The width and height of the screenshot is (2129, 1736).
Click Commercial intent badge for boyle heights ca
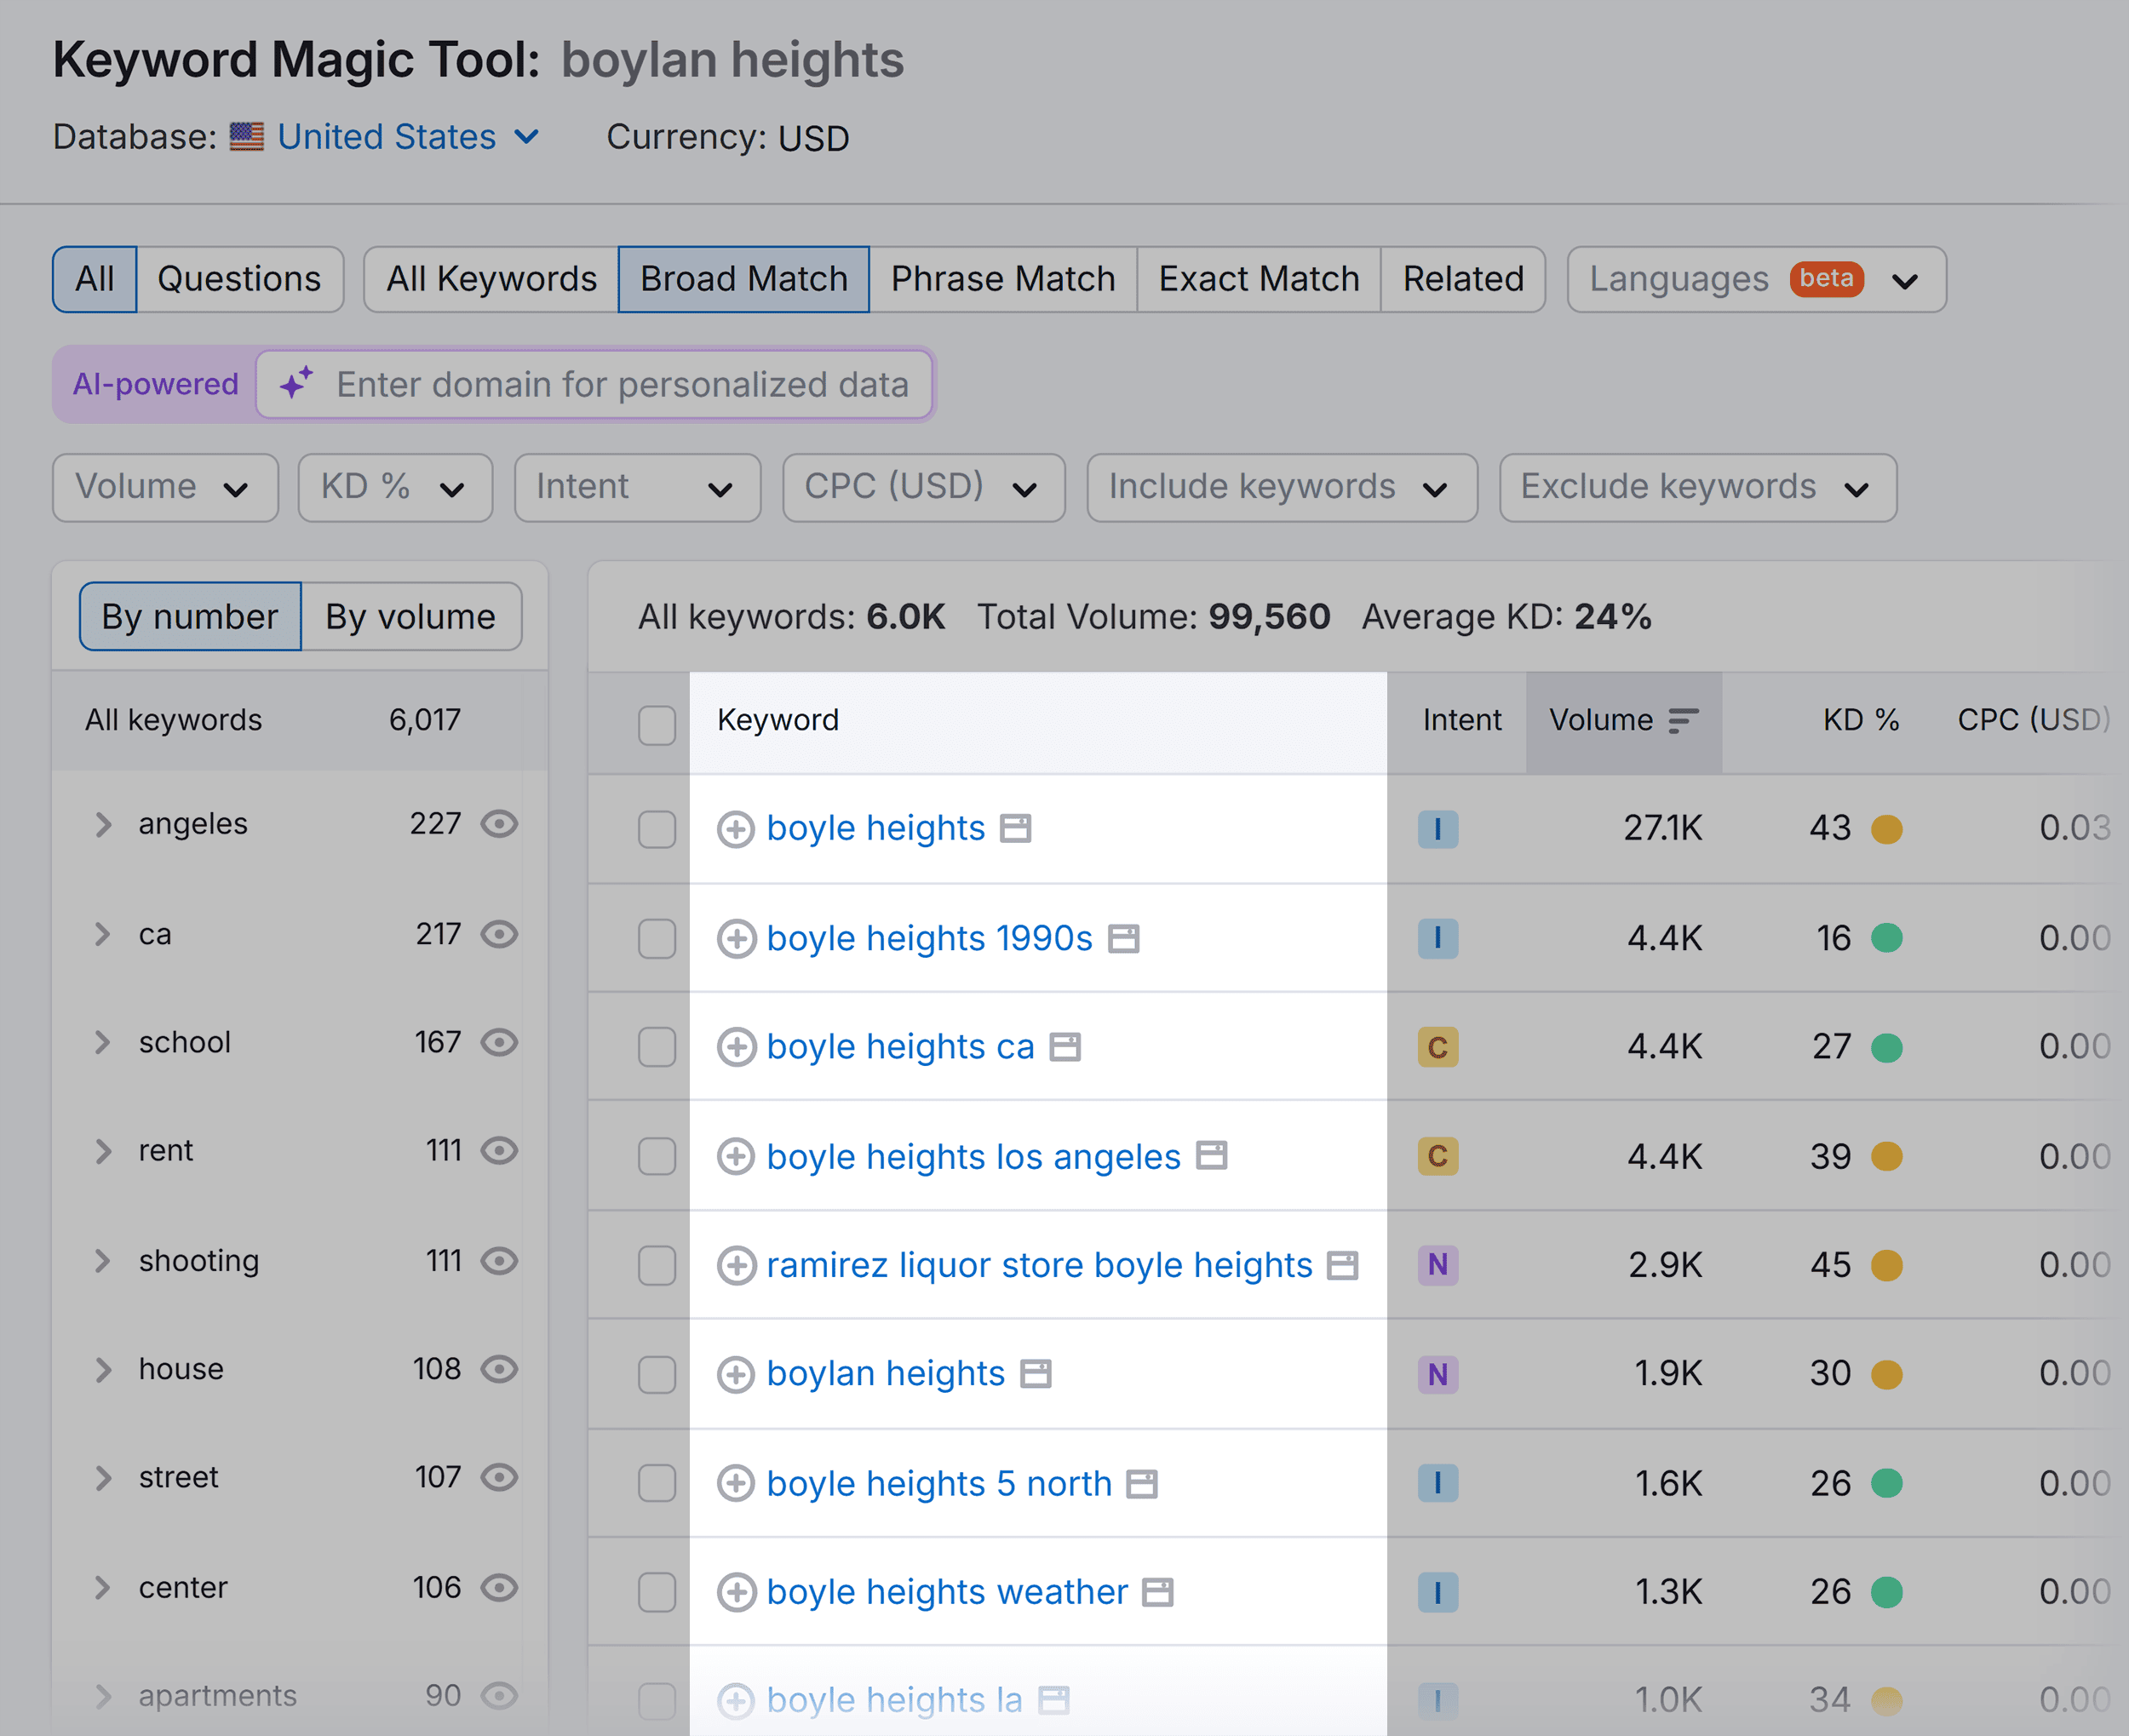[1438, 1047]
